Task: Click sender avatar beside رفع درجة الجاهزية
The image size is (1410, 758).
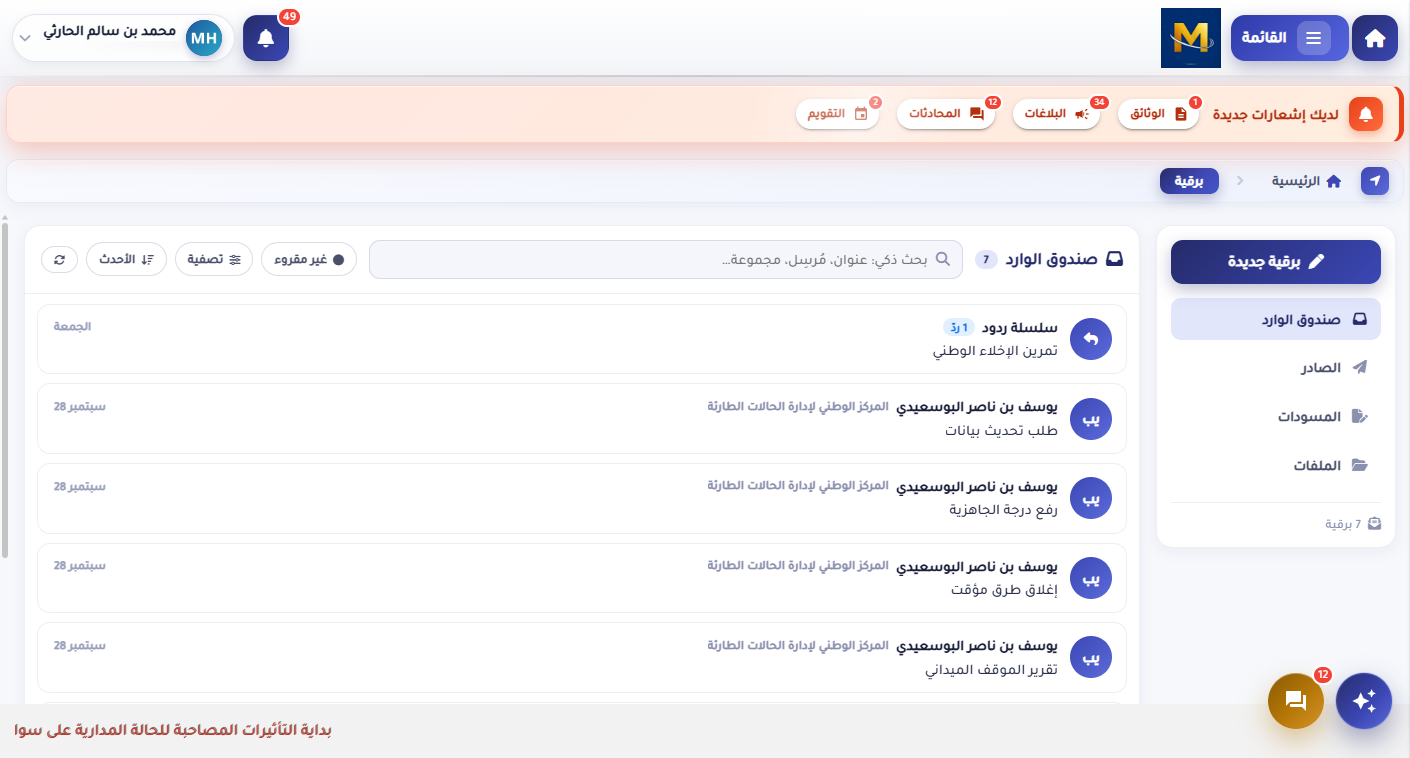Action: click(x=1091, y=498)
